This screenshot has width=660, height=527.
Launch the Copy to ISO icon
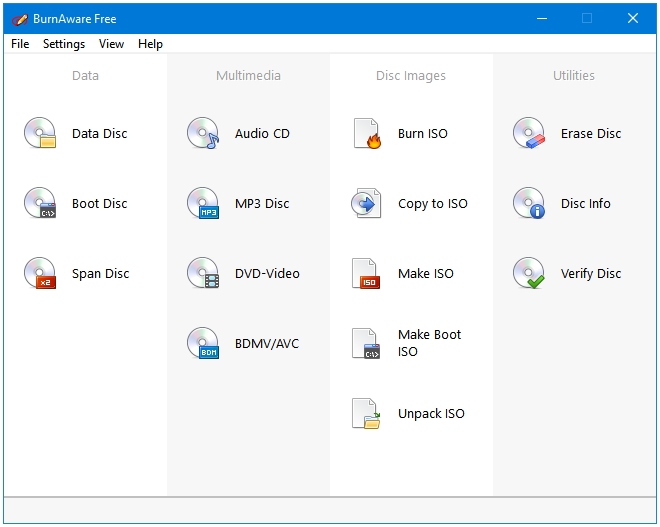tap(366, 203)
